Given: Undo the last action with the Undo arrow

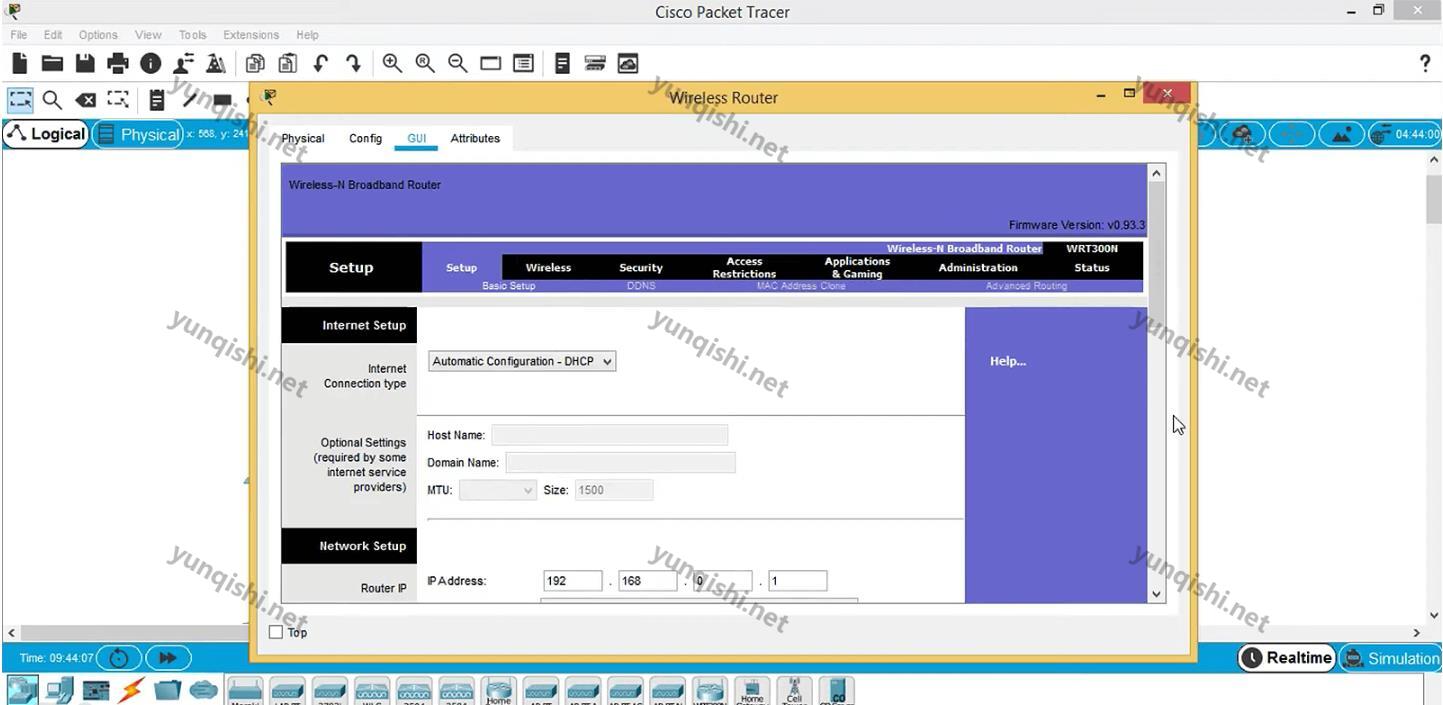Looking at the screenshot, I should (321, 63).
